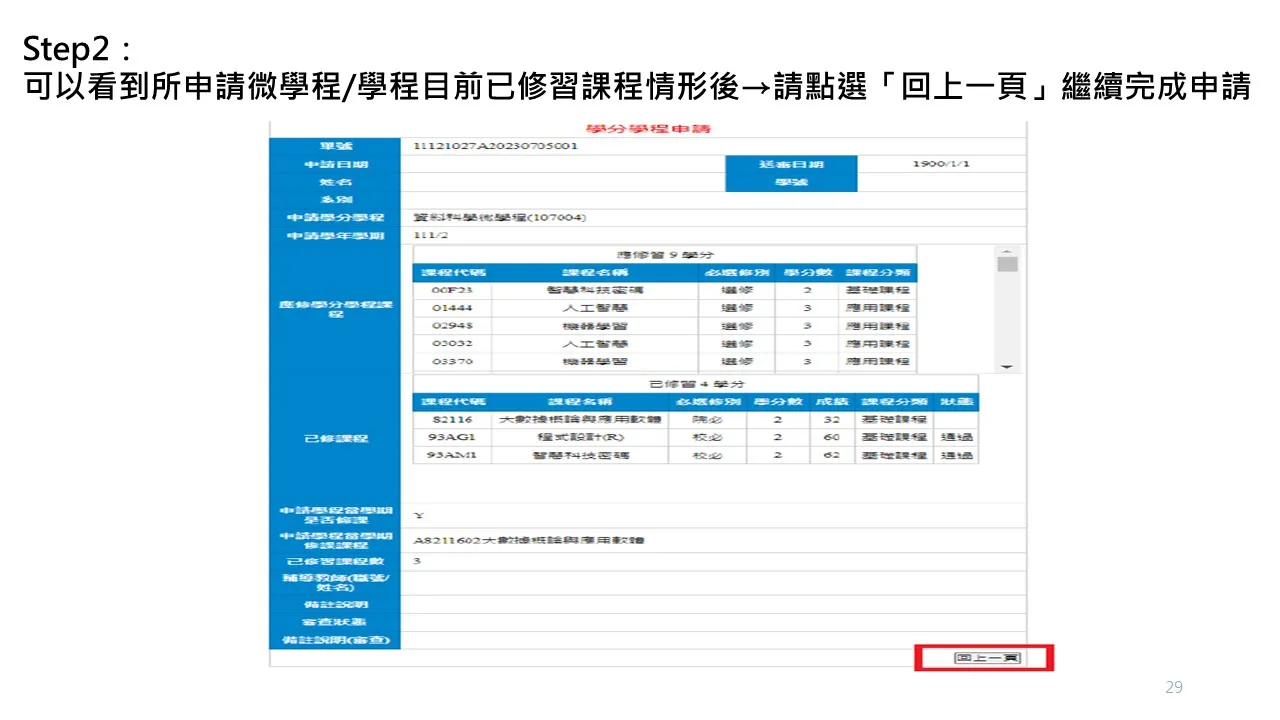Click the course list scrollbar up arrow

(1007, 251)
